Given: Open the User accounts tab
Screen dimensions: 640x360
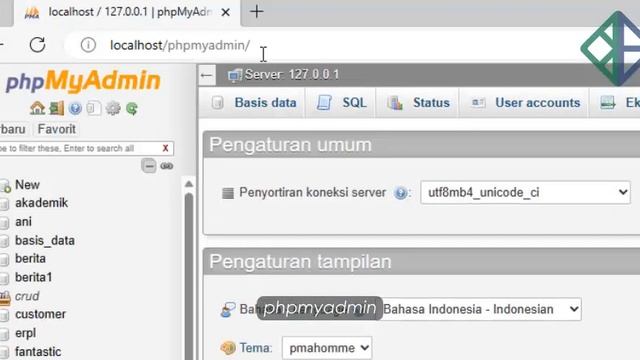Looking at the screenshot, I should pyautogui.click(x=525, y=102).
